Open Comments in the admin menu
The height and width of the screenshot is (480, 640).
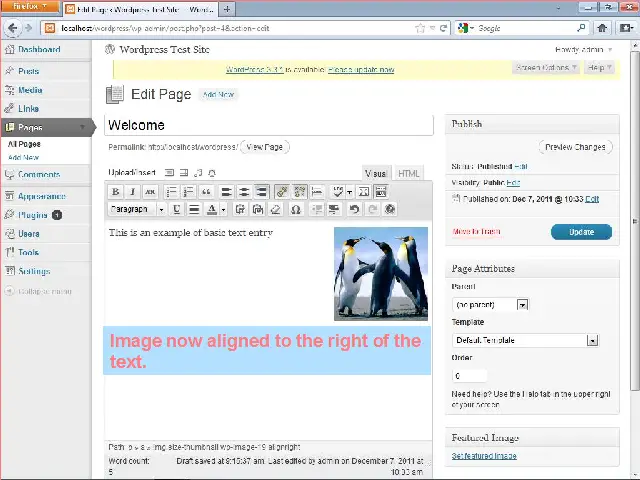39,174
